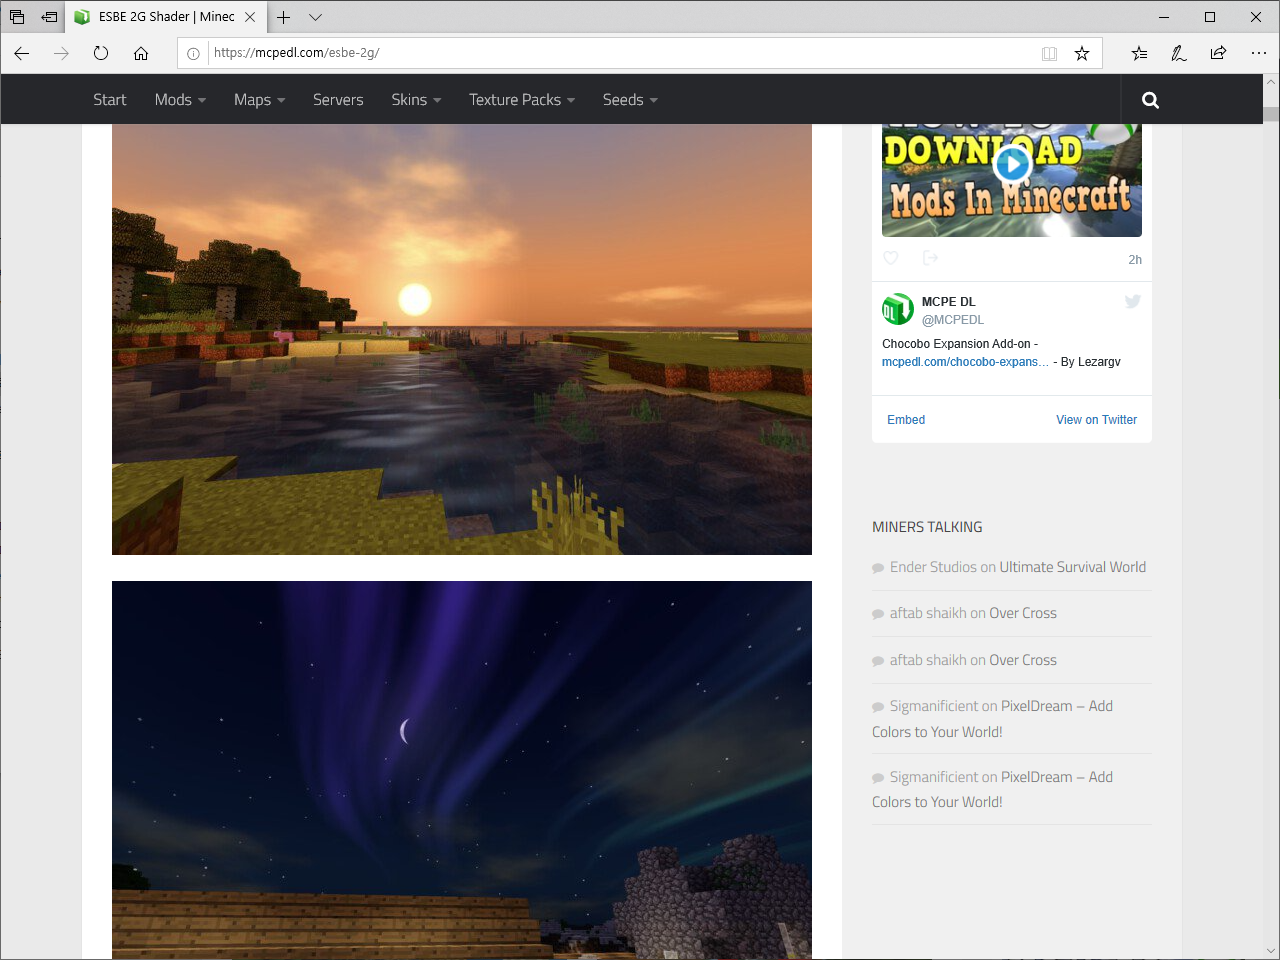Open the Twitter bird icon
This screenshot has height=960, width=1280.
[x=1133, y=301]
